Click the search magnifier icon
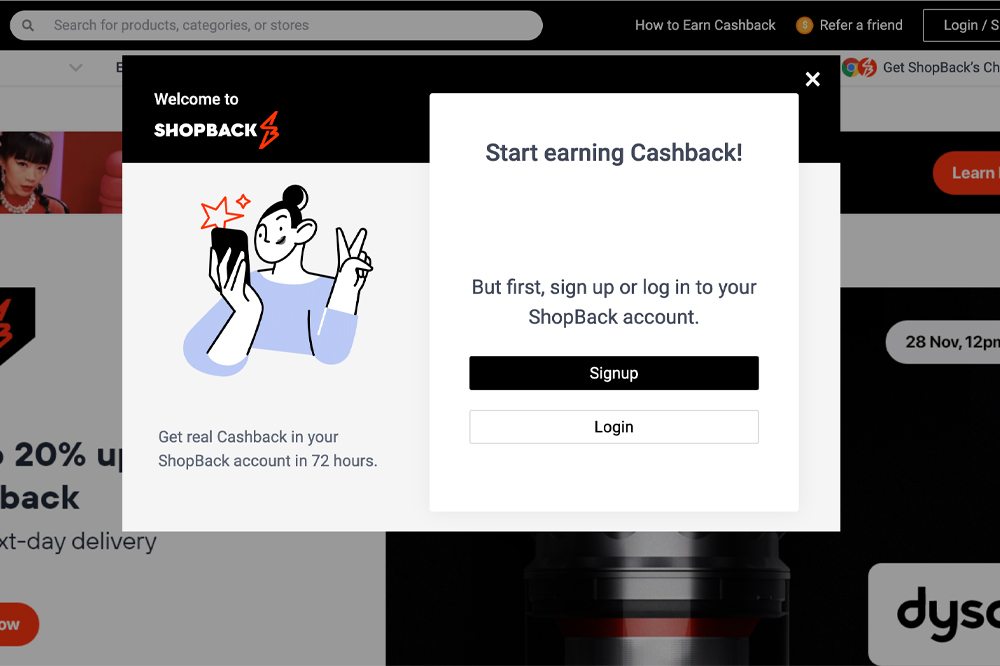 click(27, 26)
